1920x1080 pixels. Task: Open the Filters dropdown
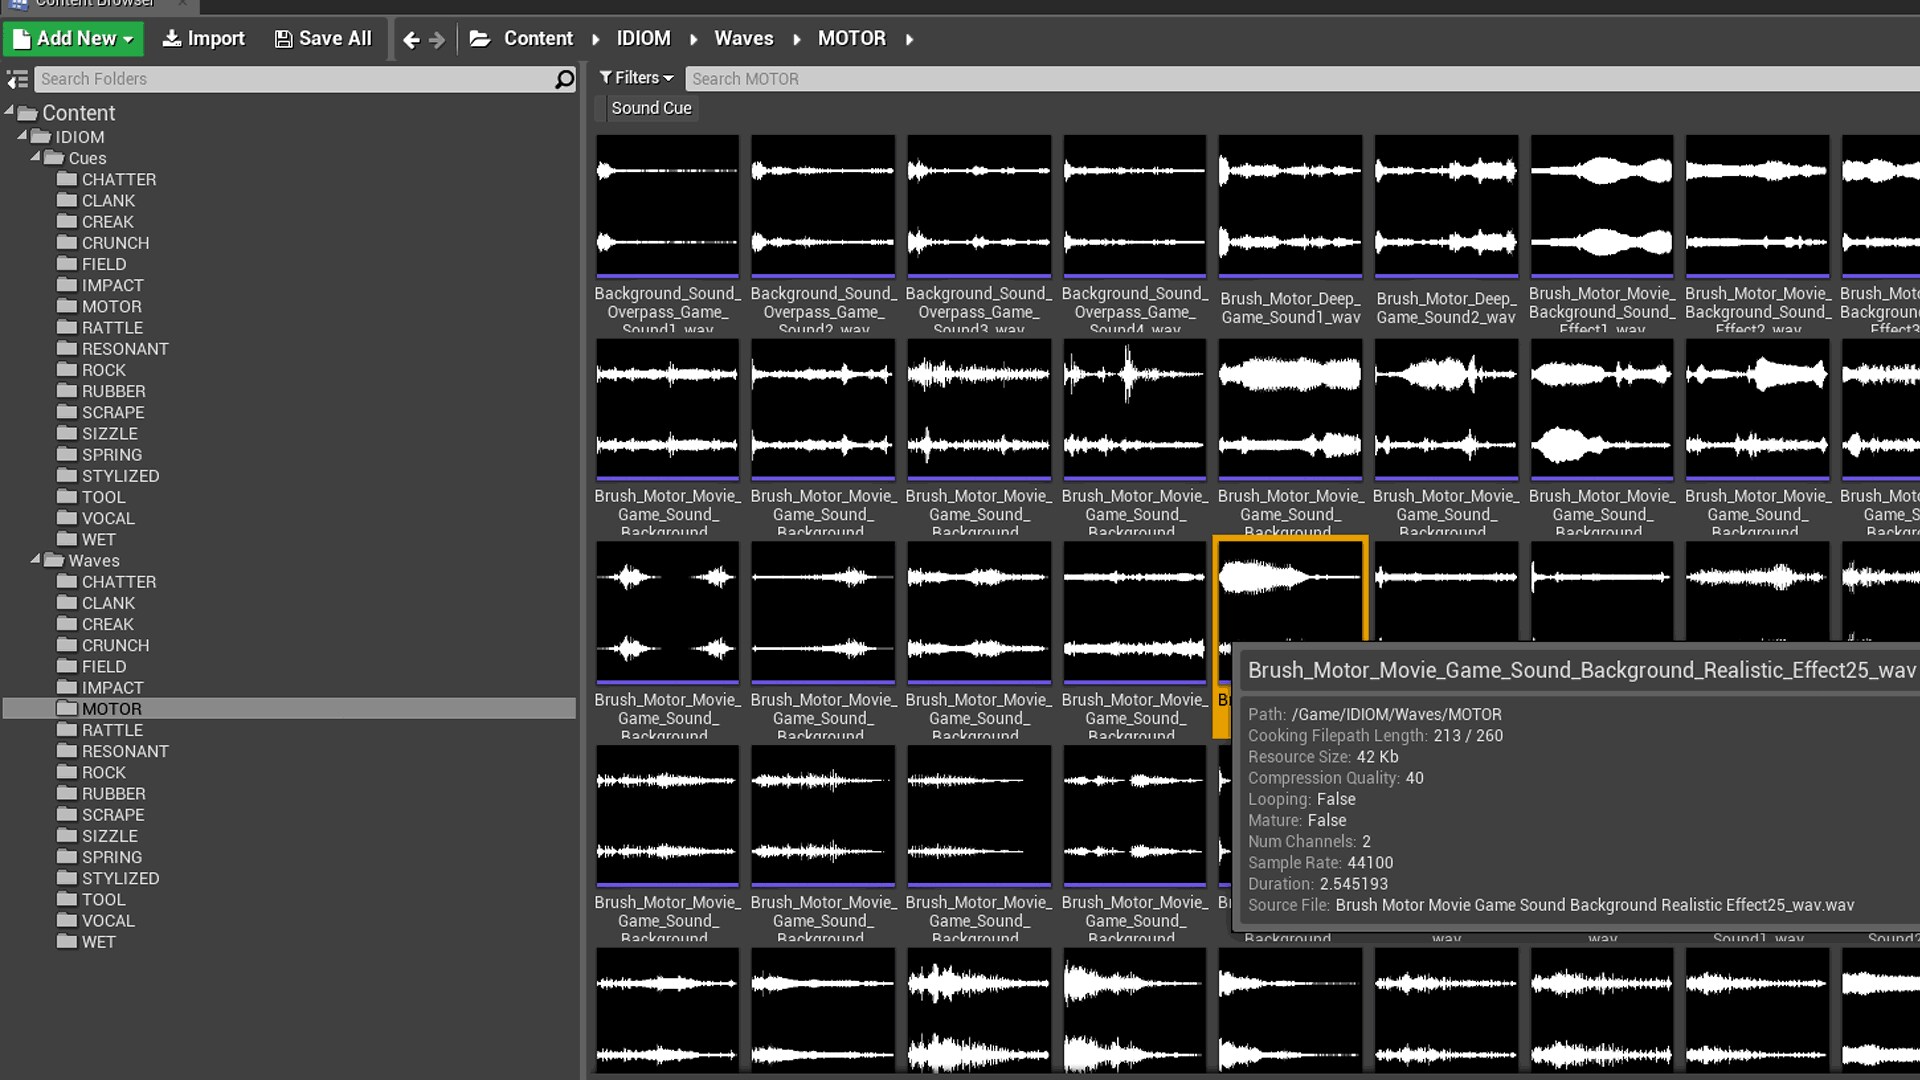pos(636,77)
